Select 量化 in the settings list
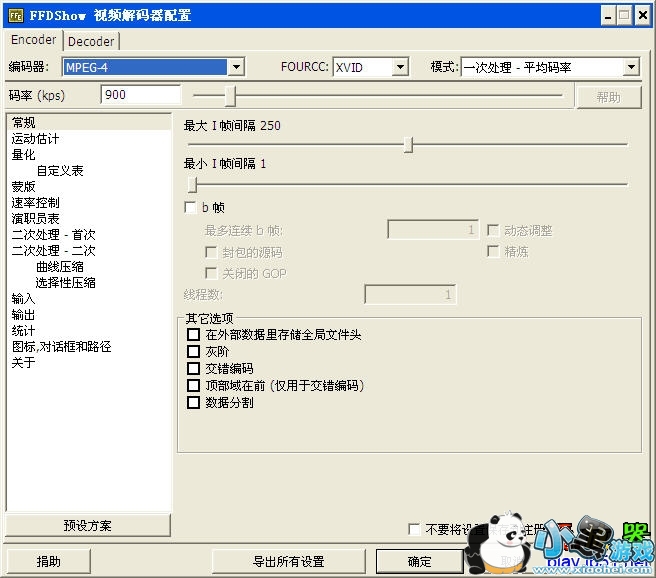 click(x=23, y=154)
